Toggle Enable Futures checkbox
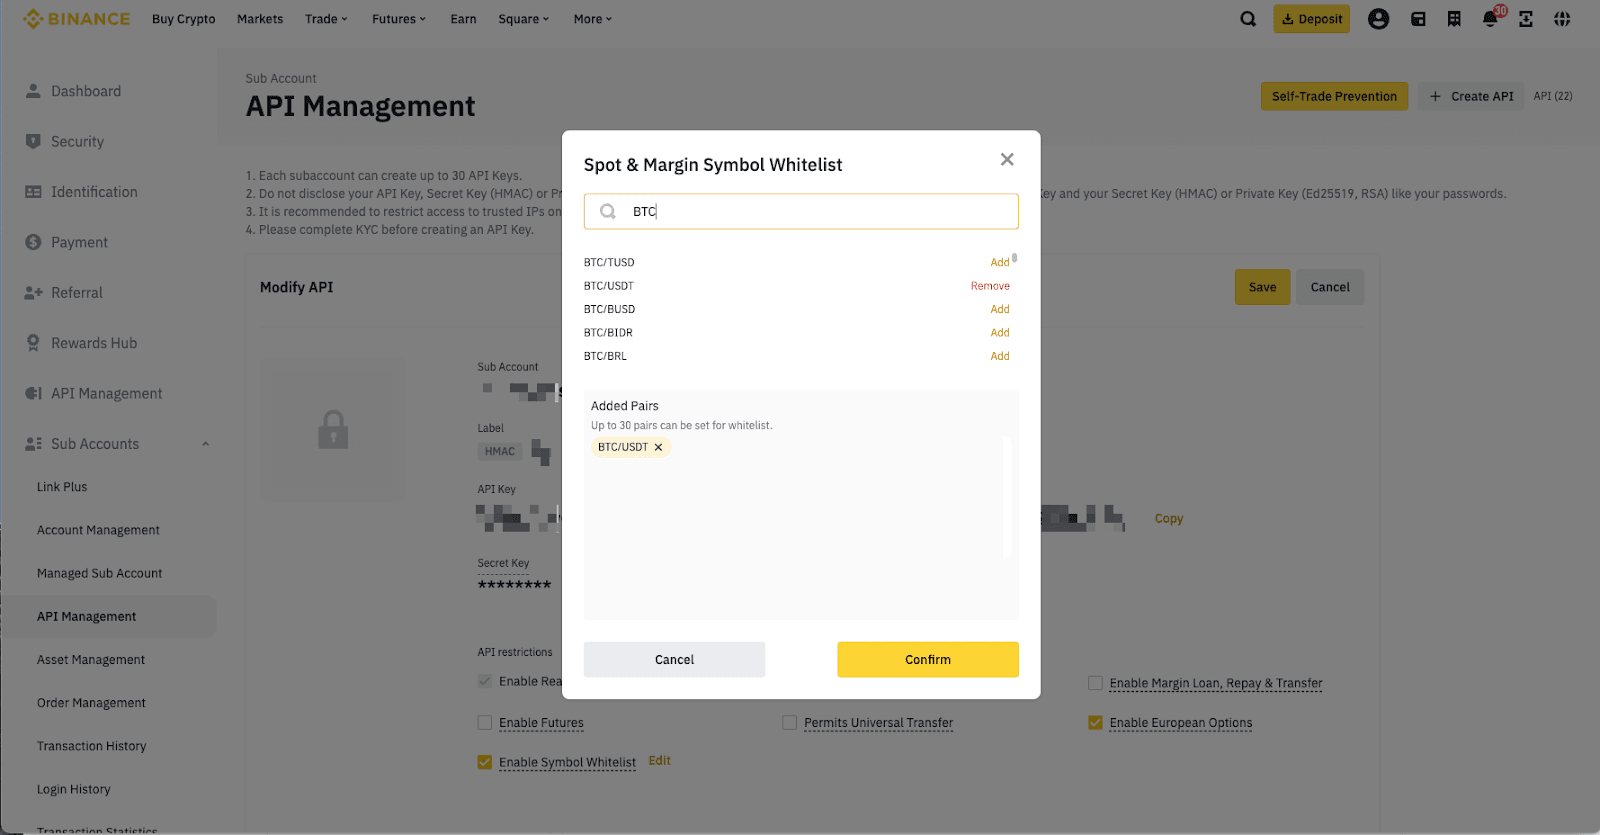Viewport: 1600px width, 835px height. point(485,722)
